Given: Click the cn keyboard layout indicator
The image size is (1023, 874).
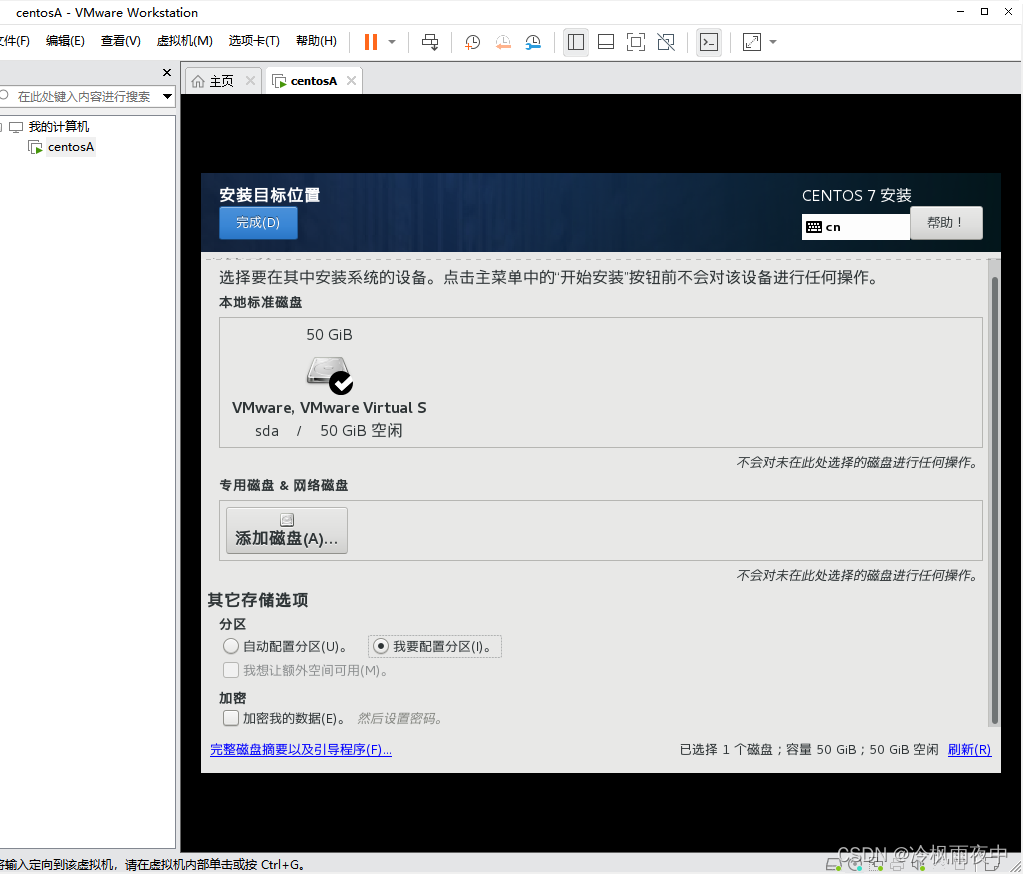Looking at the screenshot, I should tap(855, 227).
